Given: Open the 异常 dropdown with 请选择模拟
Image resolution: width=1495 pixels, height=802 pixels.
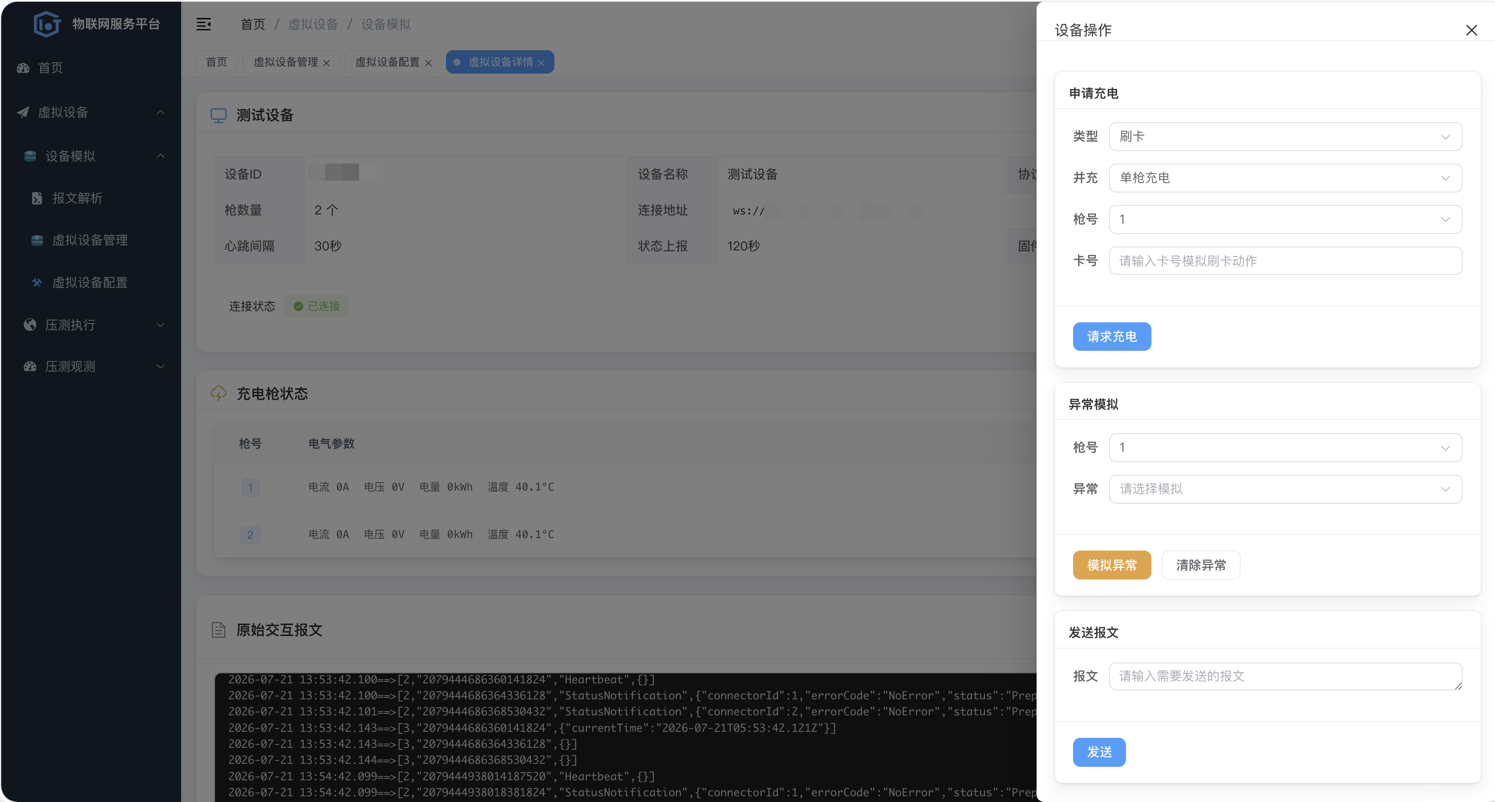Looking at the screenshot, I should point(1285,489).
